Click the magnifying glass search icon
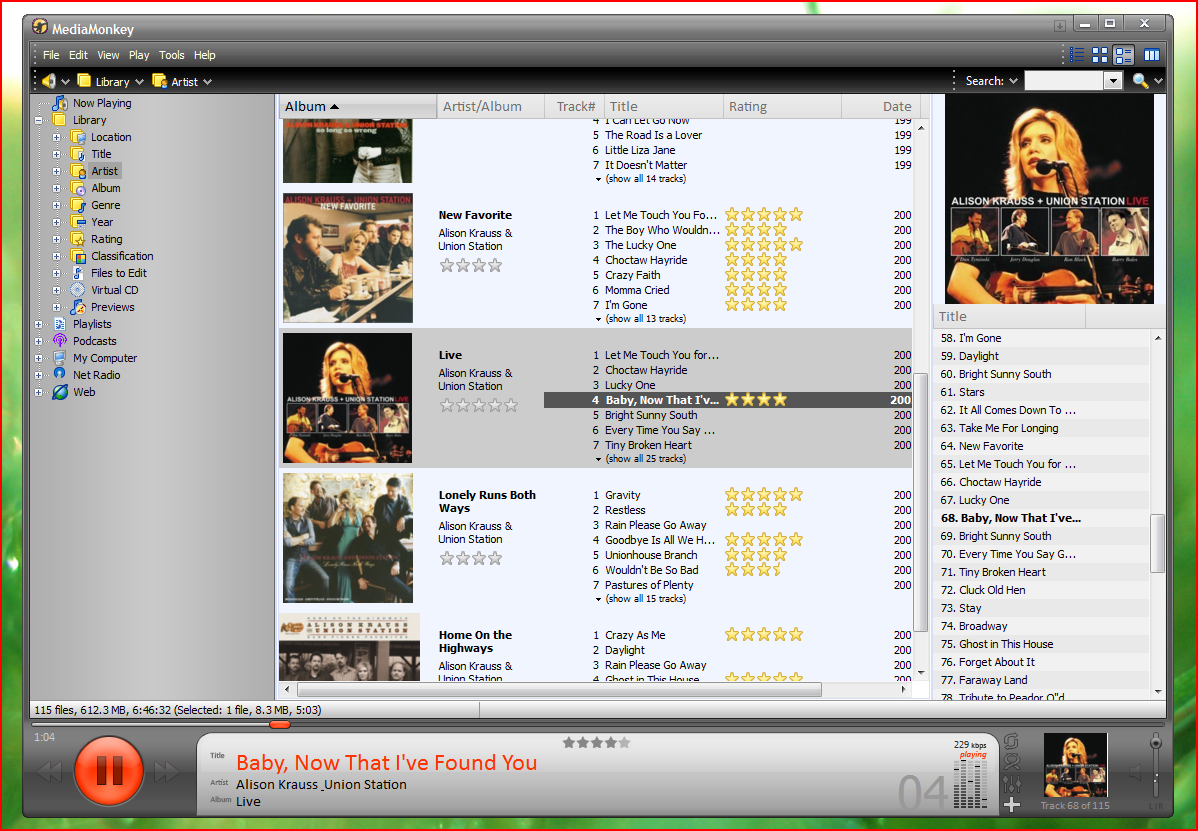Screen dimensions: 1198x831 pos(1140,81)
